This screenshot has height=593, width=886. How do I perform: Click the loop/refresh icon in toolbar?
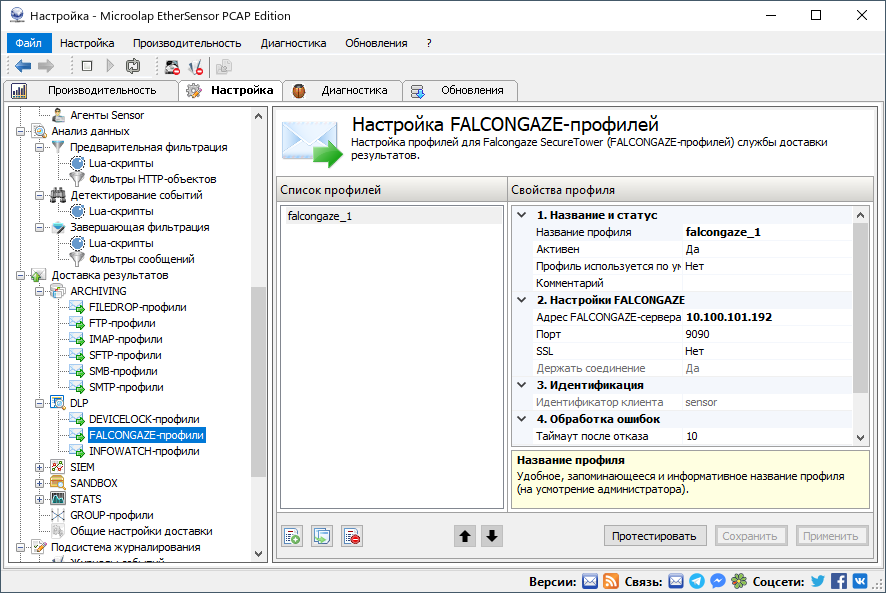point(134,66)
